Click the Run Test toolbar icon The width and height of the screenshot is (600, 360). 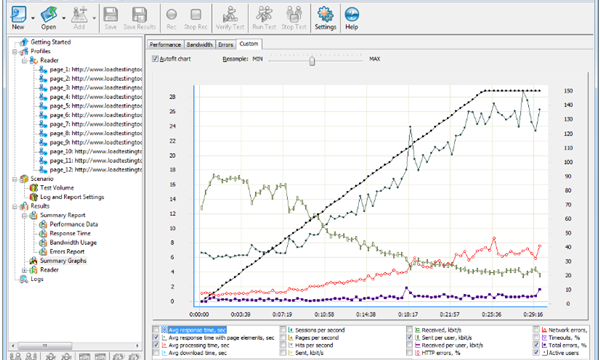[264, 15]
